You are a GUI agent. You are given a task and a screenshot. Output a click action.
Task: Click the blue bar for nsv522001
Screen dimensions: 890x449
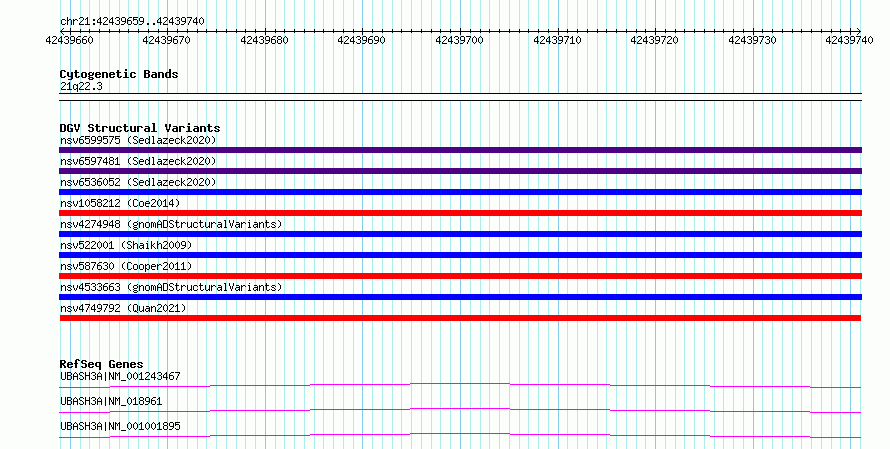tap(460, 255)
